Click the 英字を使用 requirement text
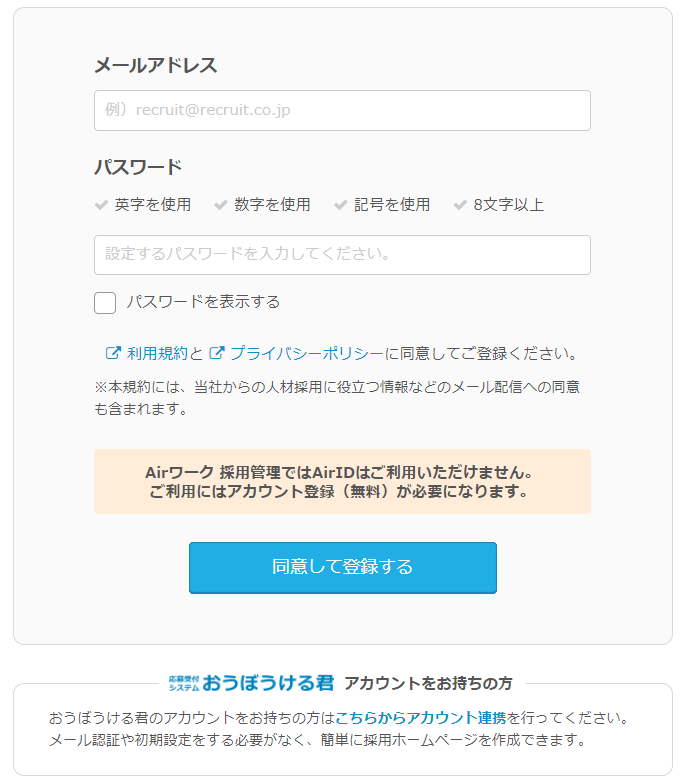Viewport: 687px width, 783px height. pyautogui.click(x=152, y=205)
